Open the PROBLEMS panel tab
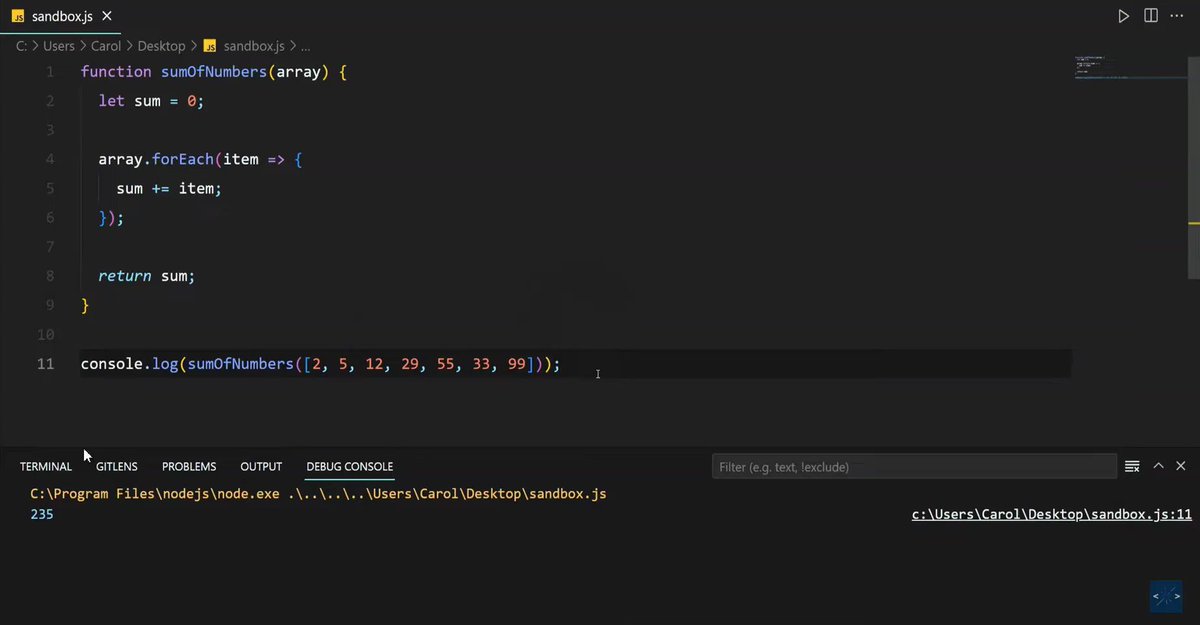 tap(189, 466)
